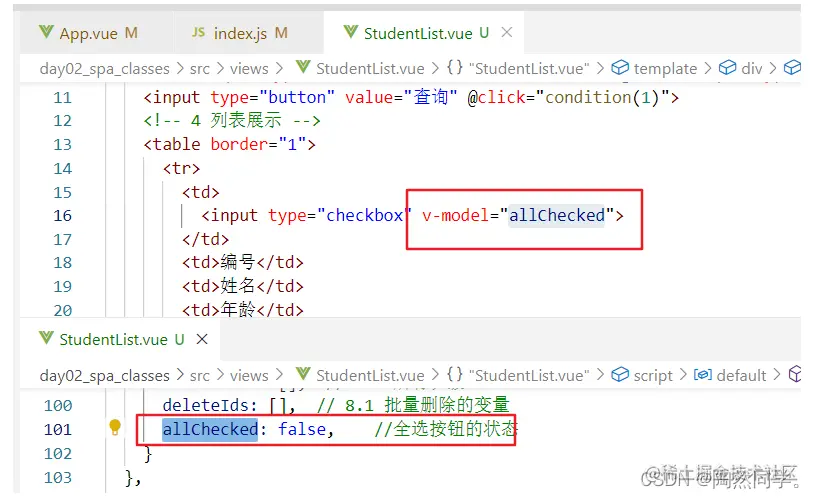Select div symbol in upper breadcrumb
The height and width of the screenshot is (499, 814).
(751, 69)
